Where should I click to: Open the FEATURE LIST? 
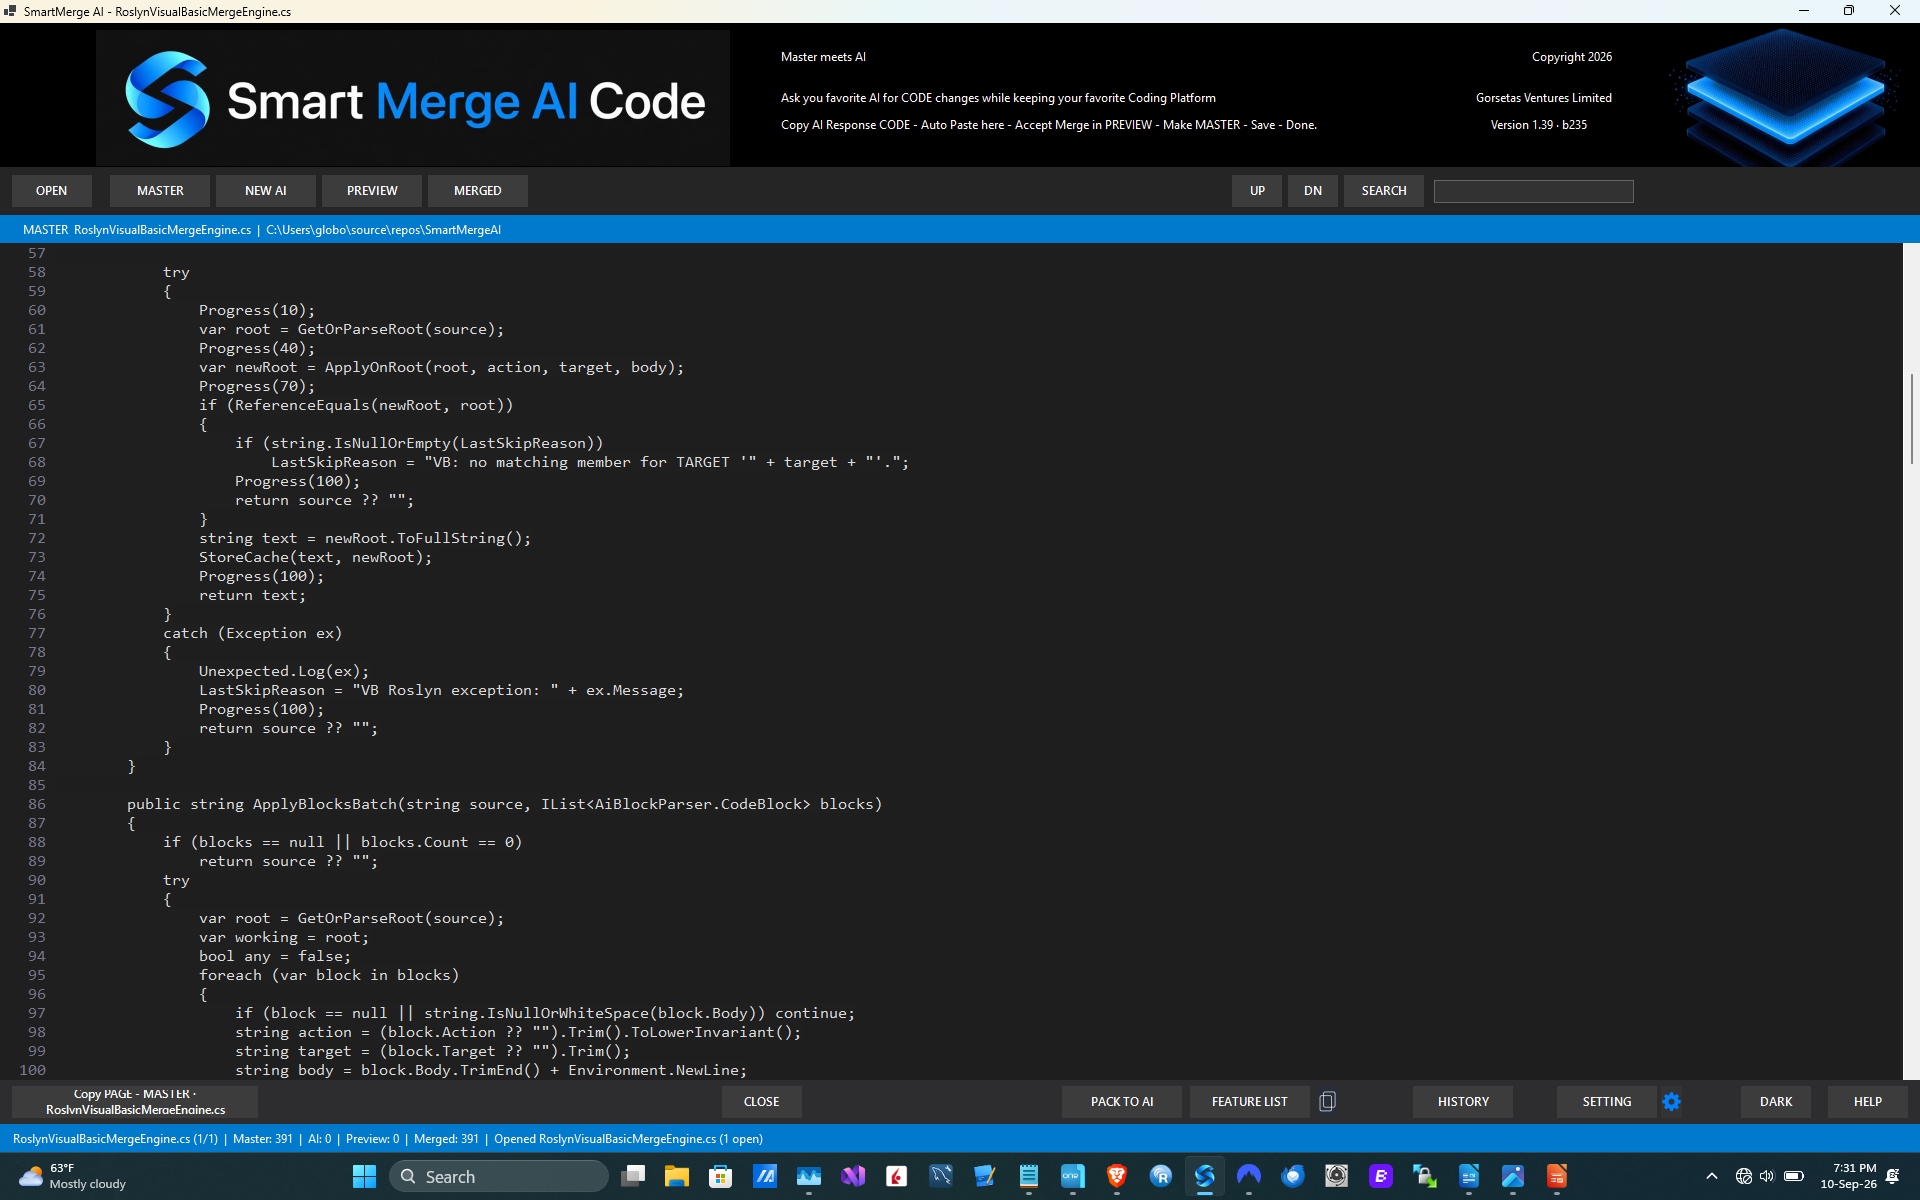click(x=1250, y=1101)
